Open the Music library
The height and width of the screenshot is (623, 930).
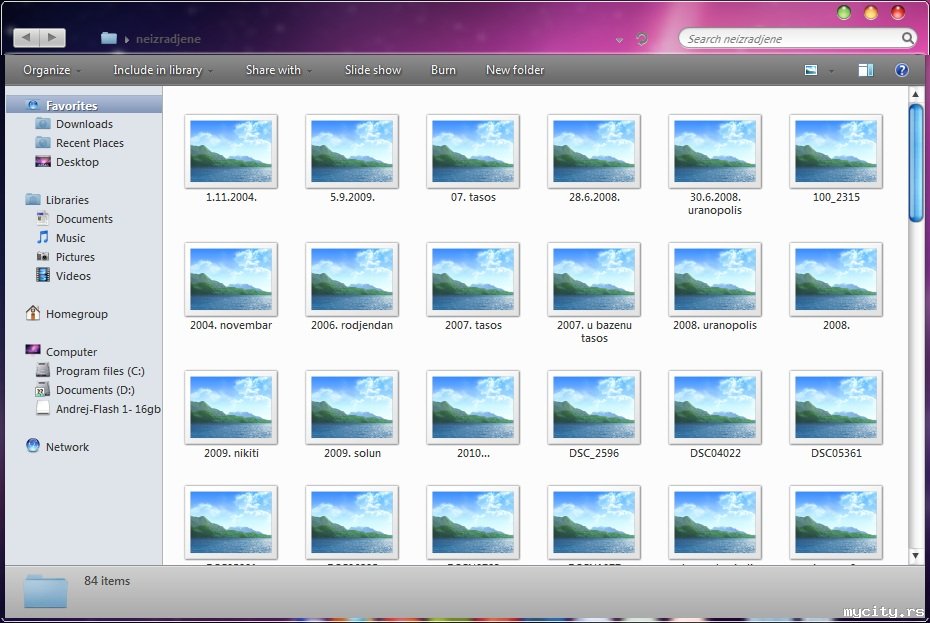coord(71,238)
